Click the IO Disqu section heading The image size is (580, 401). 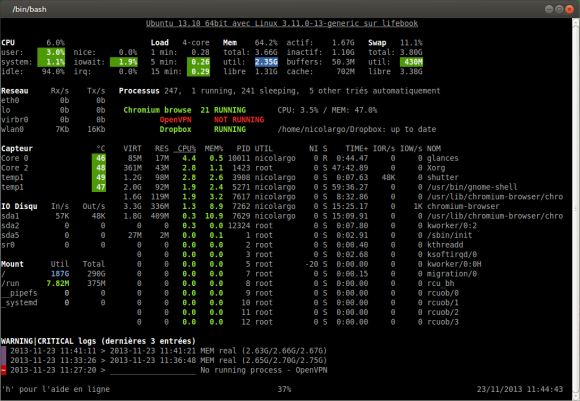[x=19, y=206]
